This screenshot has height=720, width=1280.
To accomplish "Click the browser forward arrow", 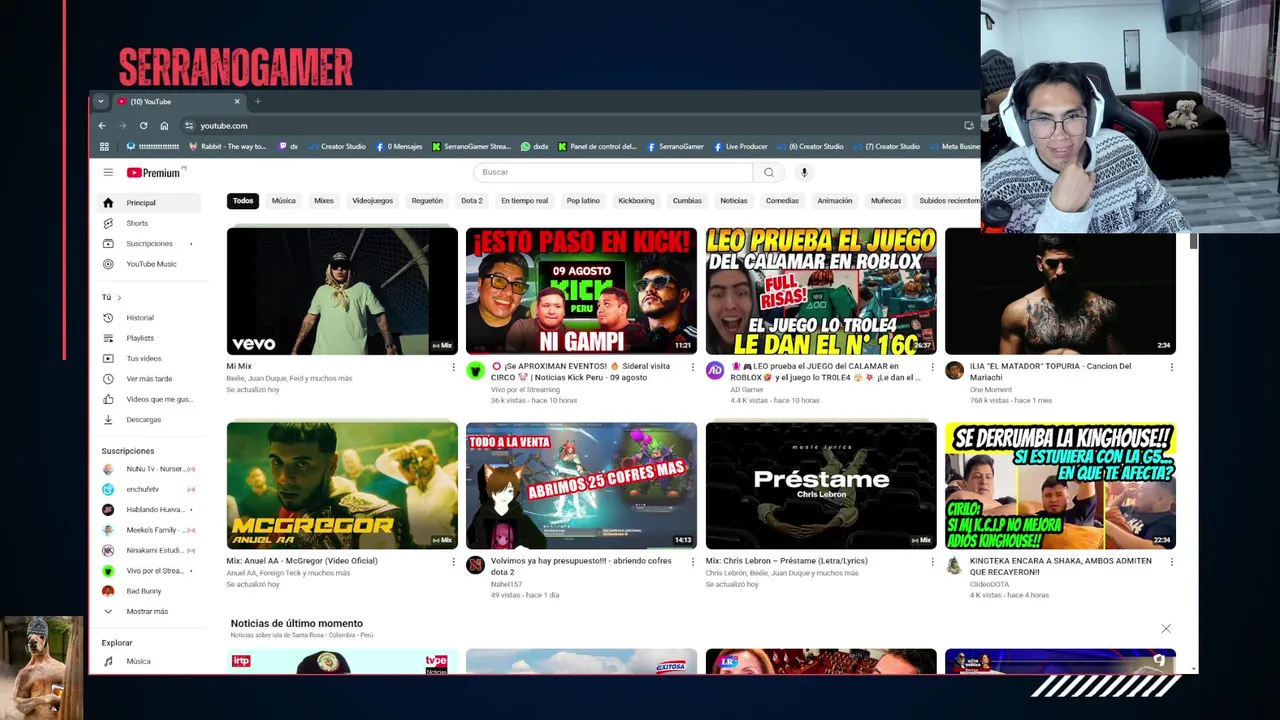I will click(x=123, y=126).
